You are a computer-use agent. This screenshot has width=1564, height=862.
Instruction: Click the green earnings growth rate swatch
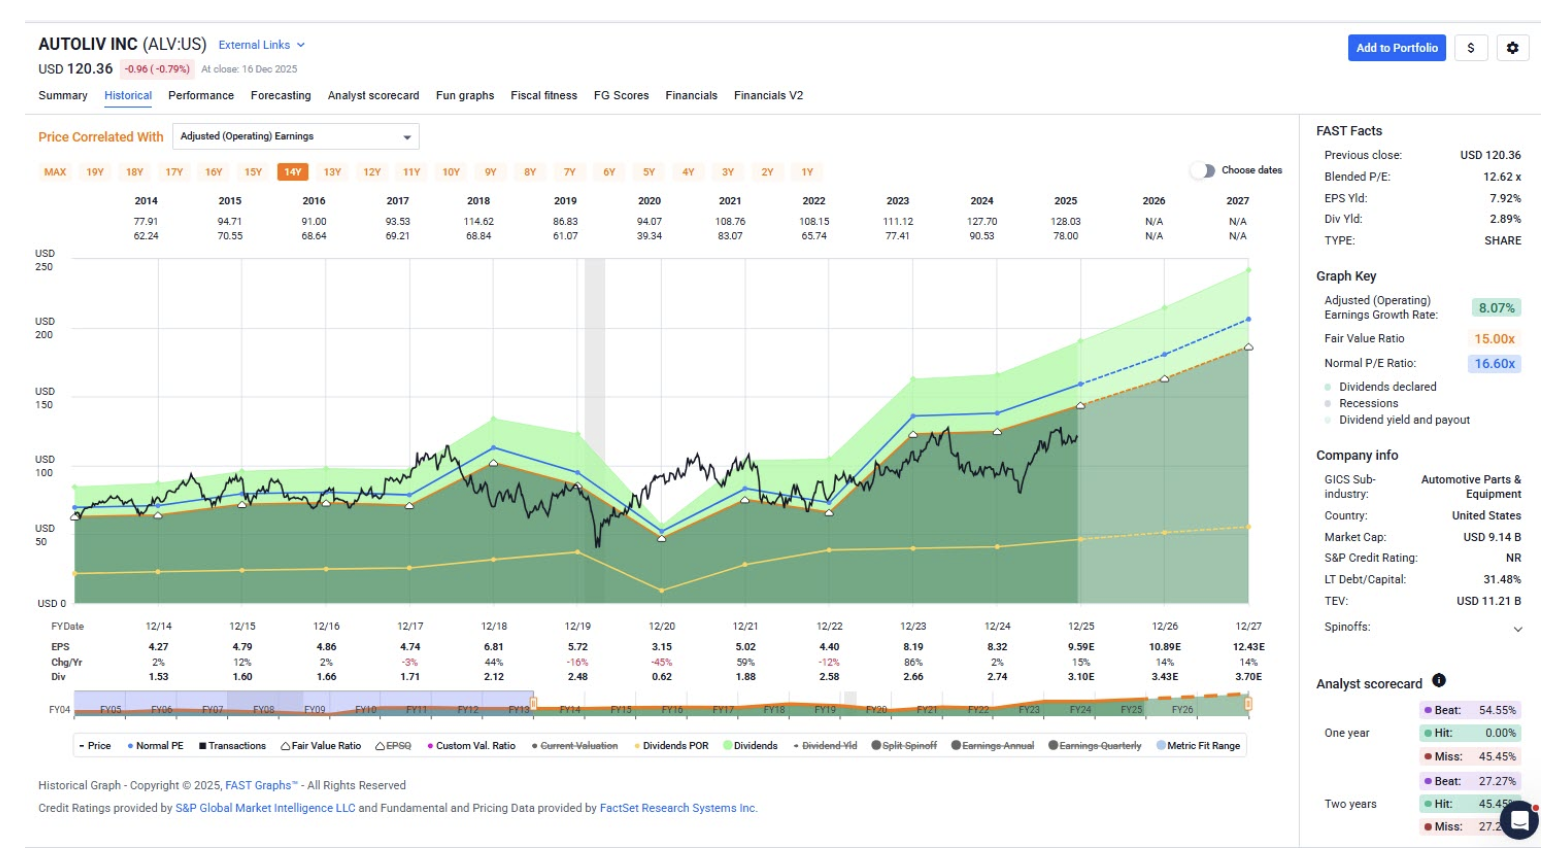pos(1496,308)
